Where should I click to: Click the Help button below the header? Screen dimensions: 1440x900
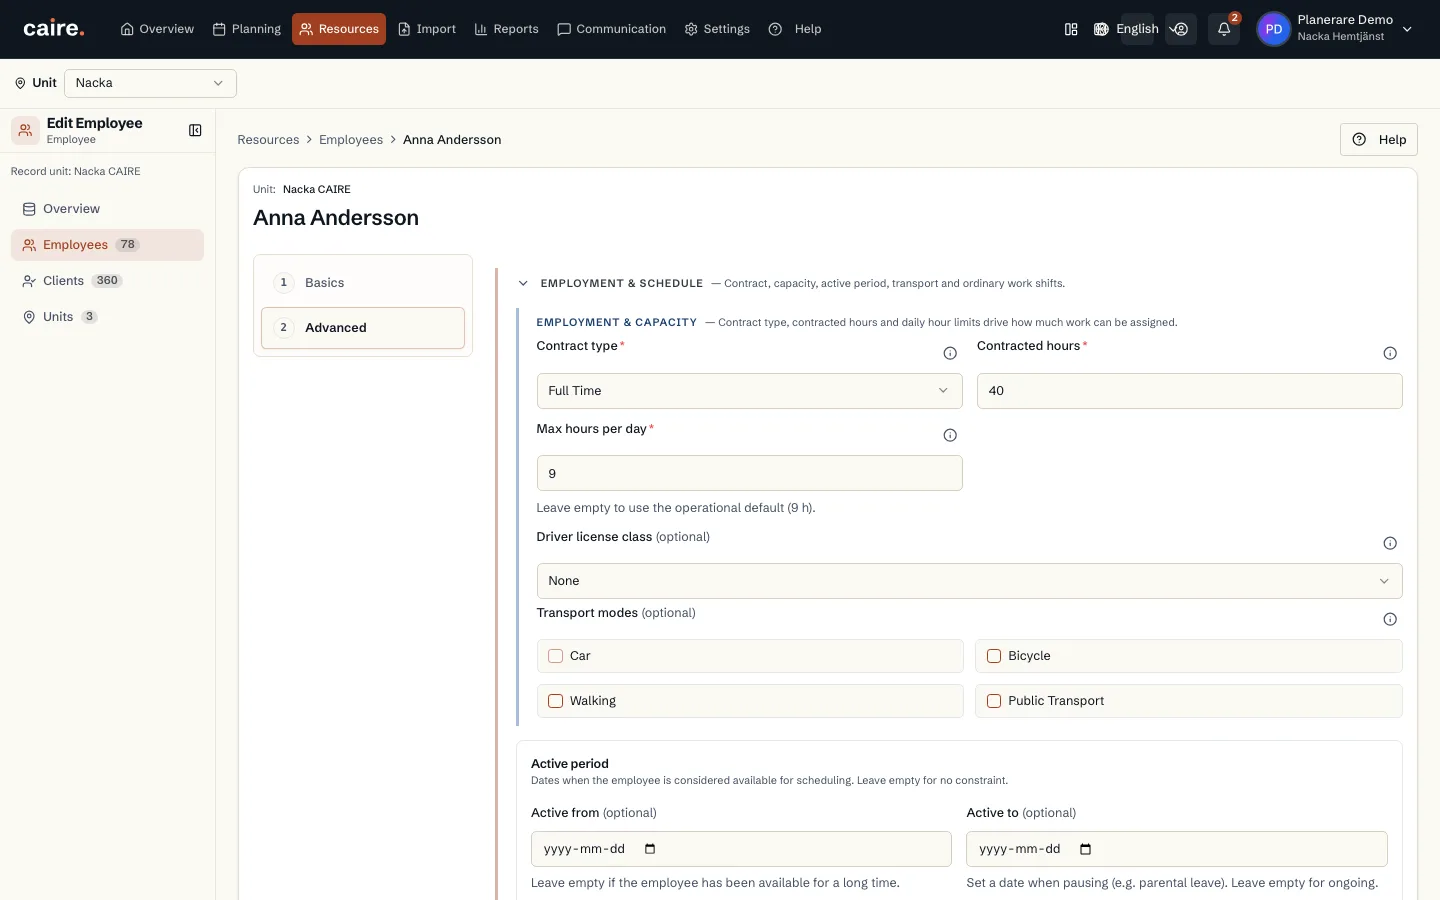(x=1379, y=140)
